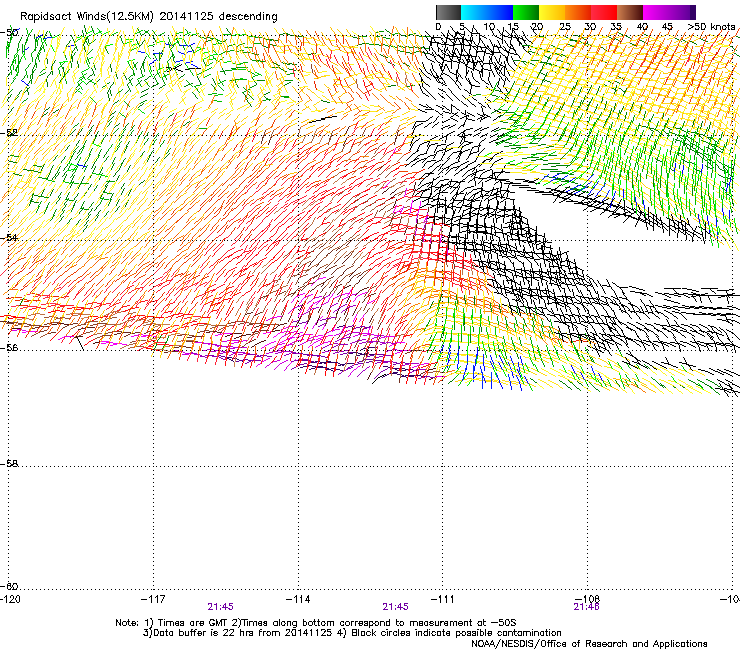Click the '21:45' time label beside -111
This screenshot has width=740, height=650.
coord(395,607)
